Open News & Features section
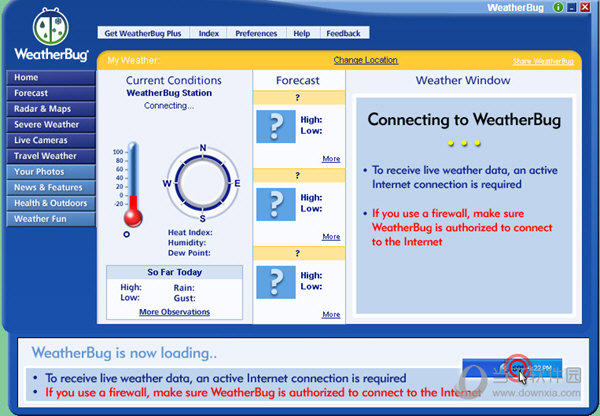 click(51, 187)
